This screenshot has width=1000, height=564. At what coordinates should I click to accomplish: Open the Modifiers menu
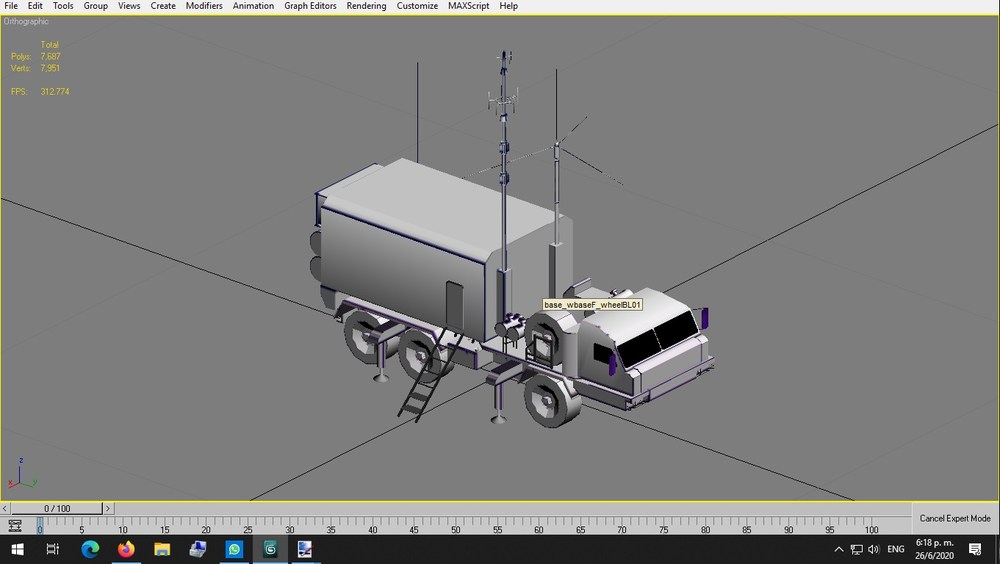pos(204,6)
